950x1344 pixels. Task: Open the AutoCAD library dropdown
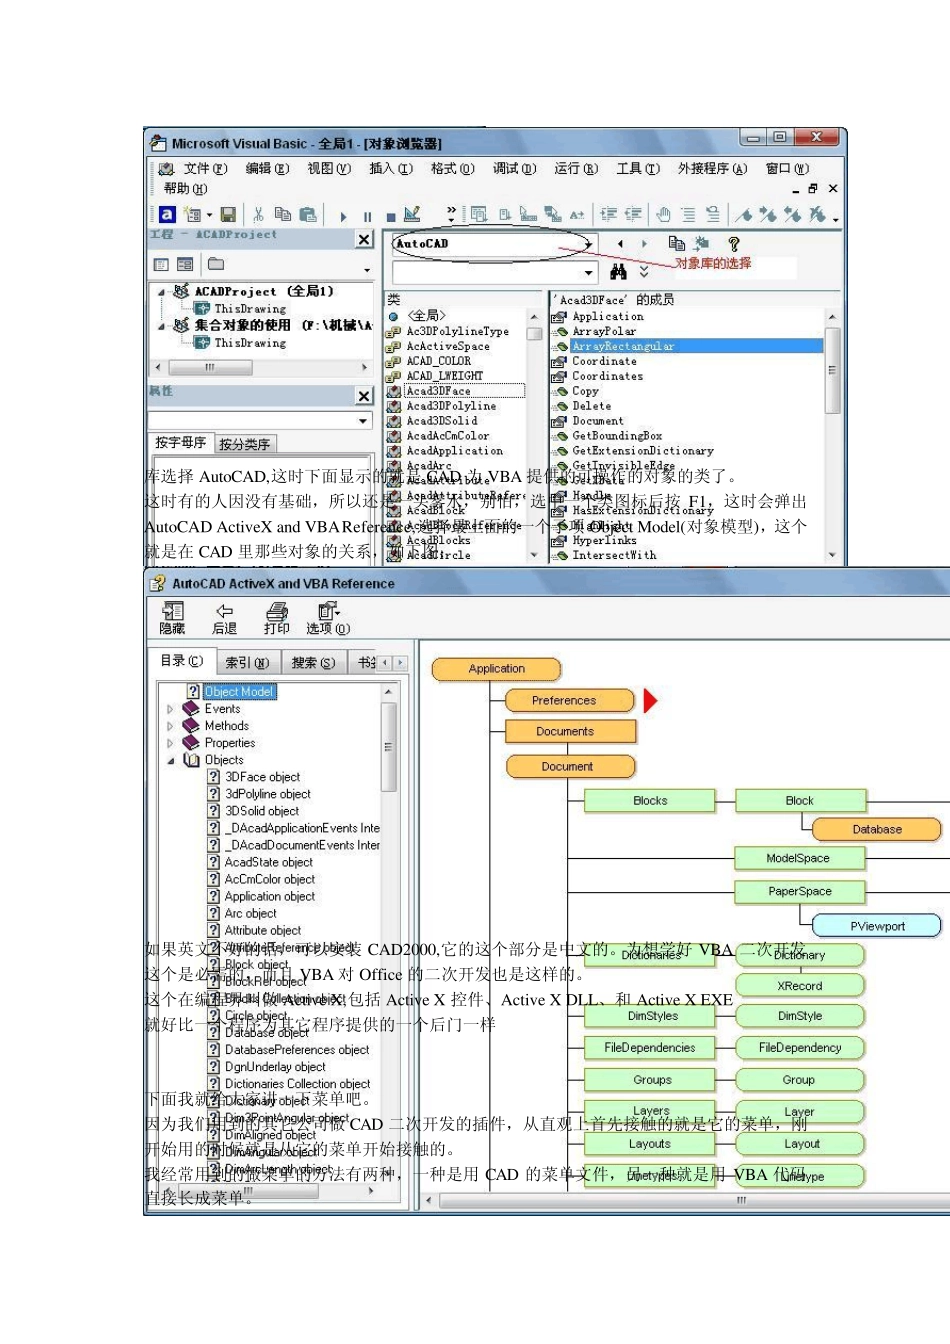[x=588, y=244]
